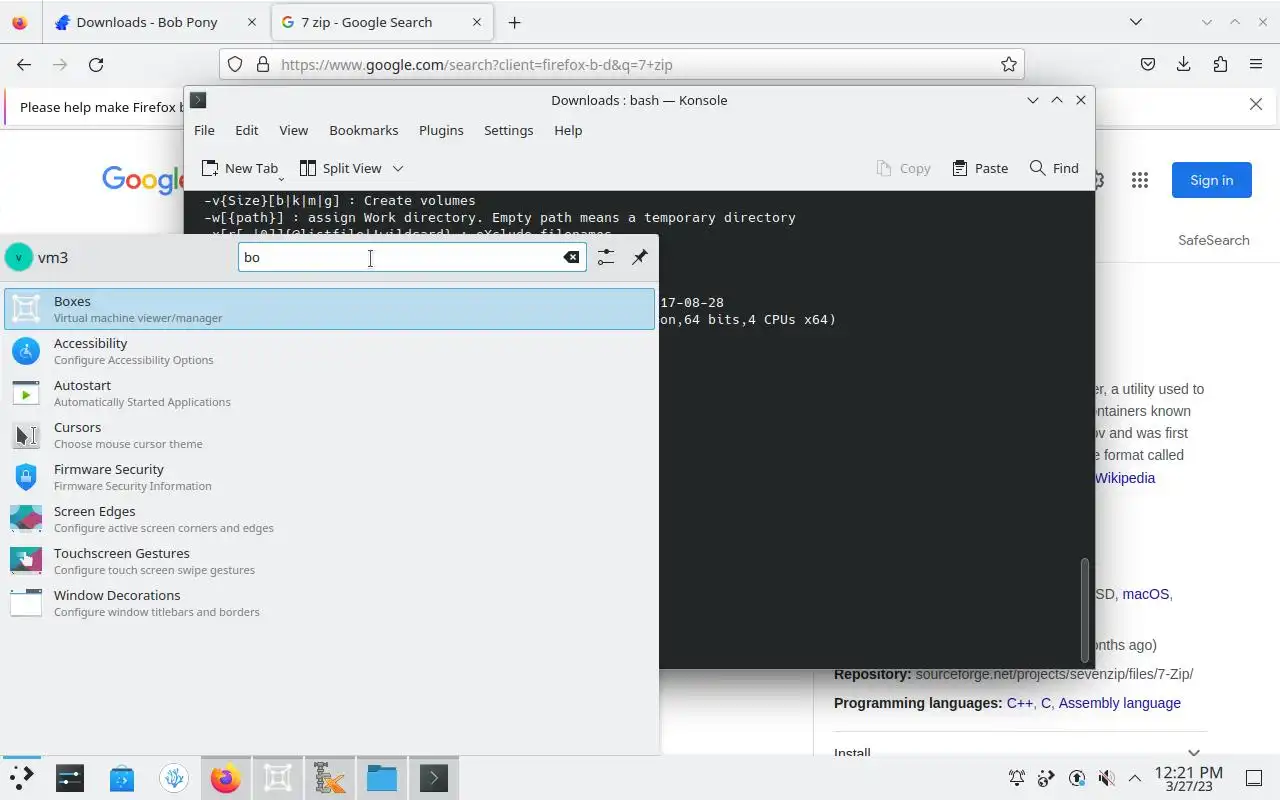Clear the launcher search field
1280x800 pixels.
571,257
